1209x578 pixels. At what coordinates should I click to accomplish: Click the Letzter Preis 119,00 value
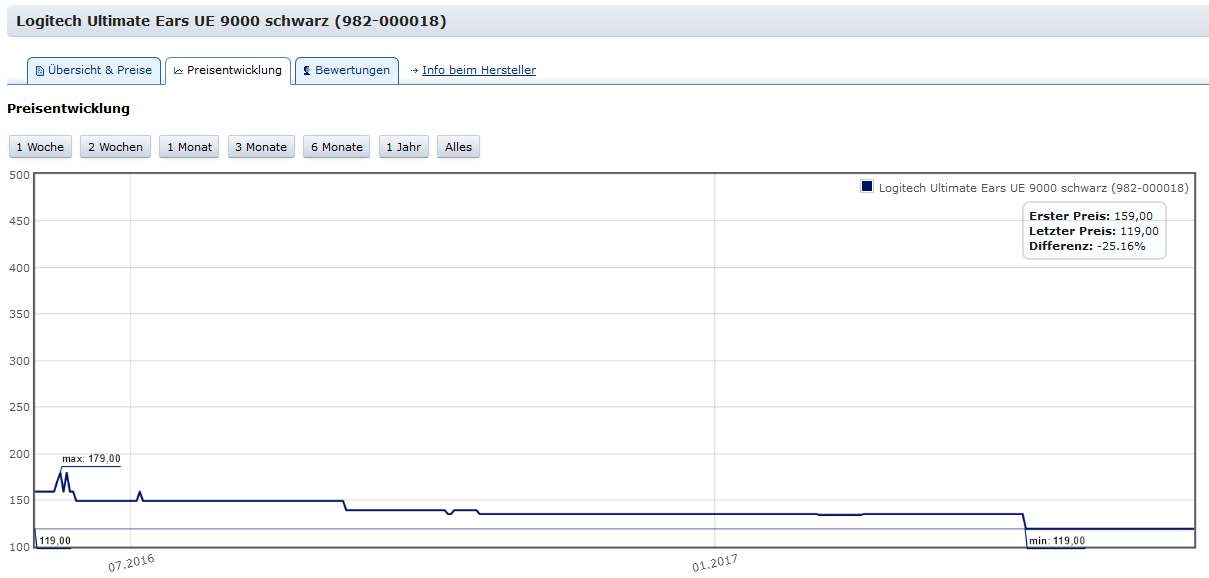coord(1139,231)
